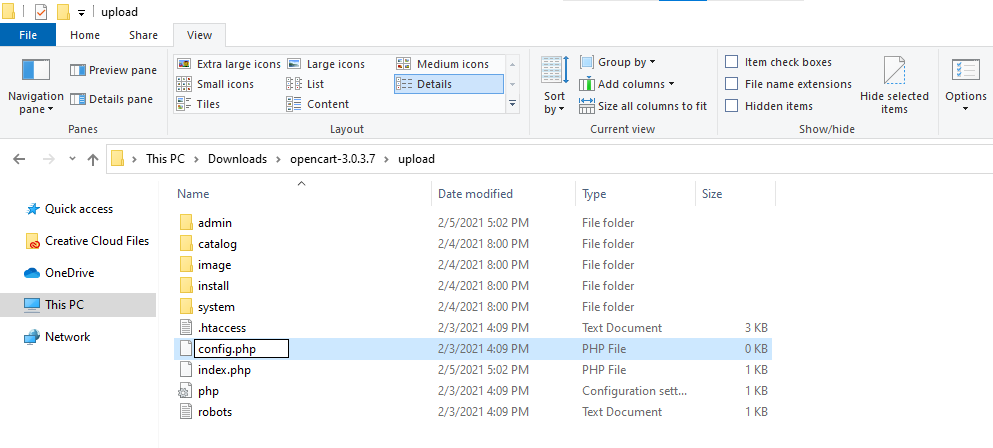Open the File menu tab

(x=28, y=35)
